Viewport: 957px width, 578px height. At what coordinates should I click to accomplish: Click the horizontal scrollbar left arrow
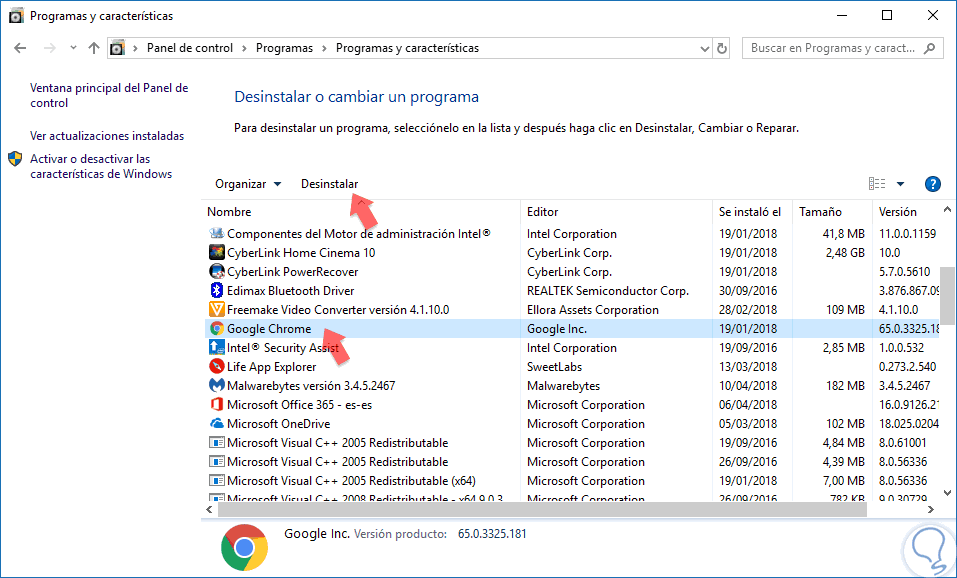209,509
